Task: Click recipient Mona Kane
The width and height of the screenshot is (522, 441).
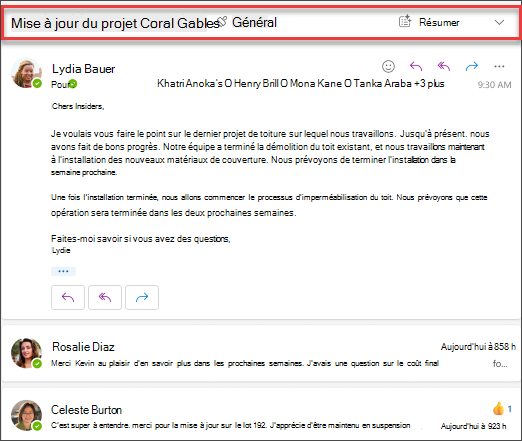Action: [316, 83]
